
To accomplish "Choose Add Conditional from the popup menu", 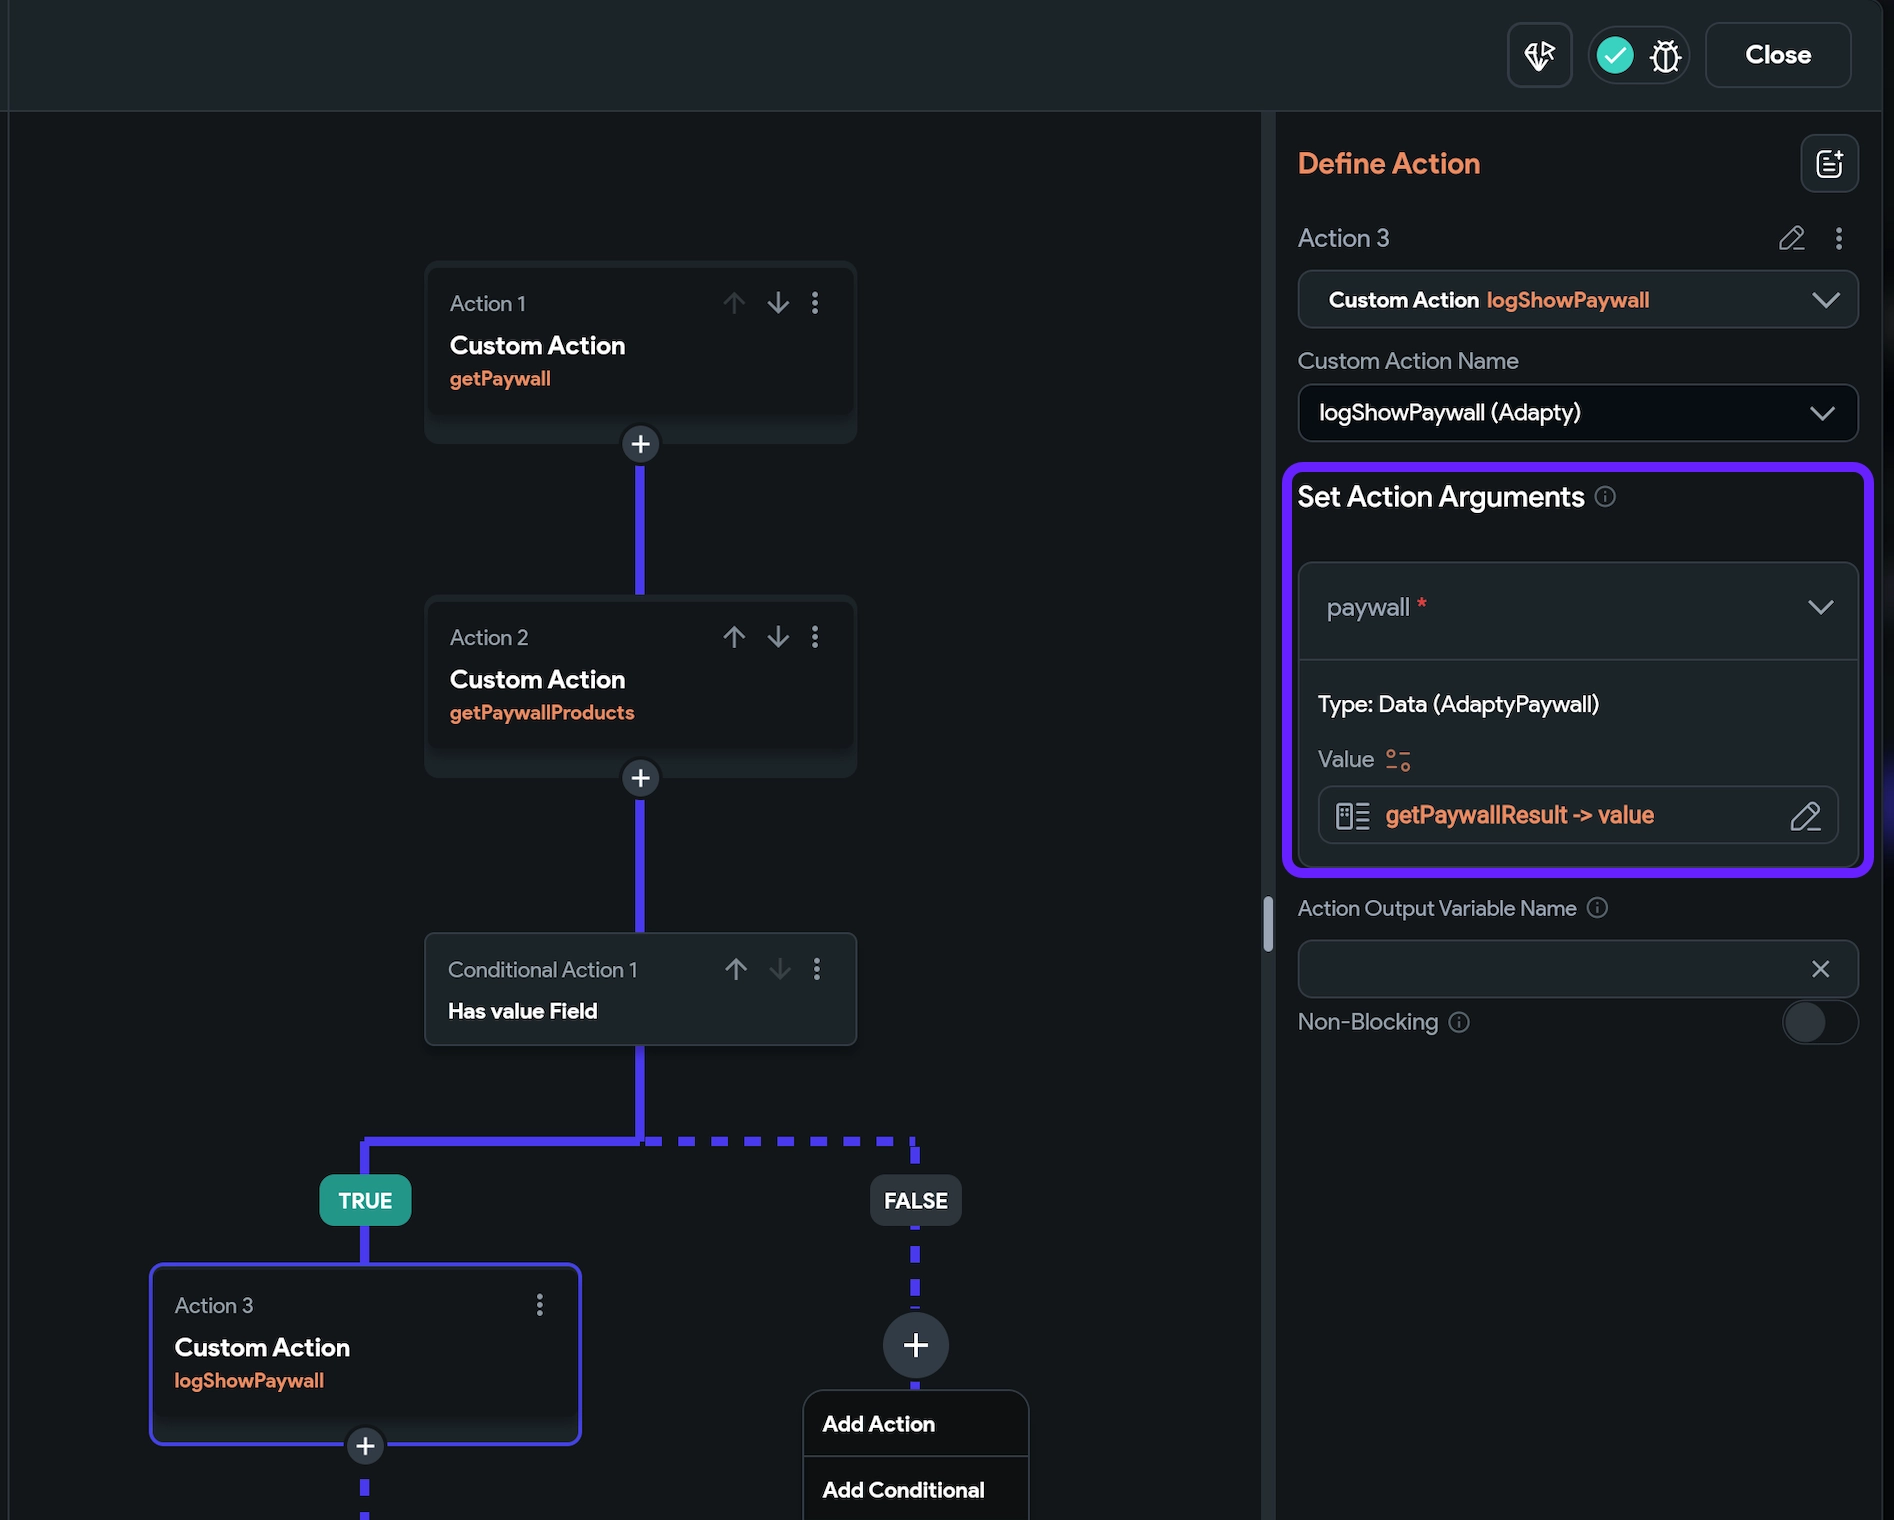I will [x=903, y=1490].
